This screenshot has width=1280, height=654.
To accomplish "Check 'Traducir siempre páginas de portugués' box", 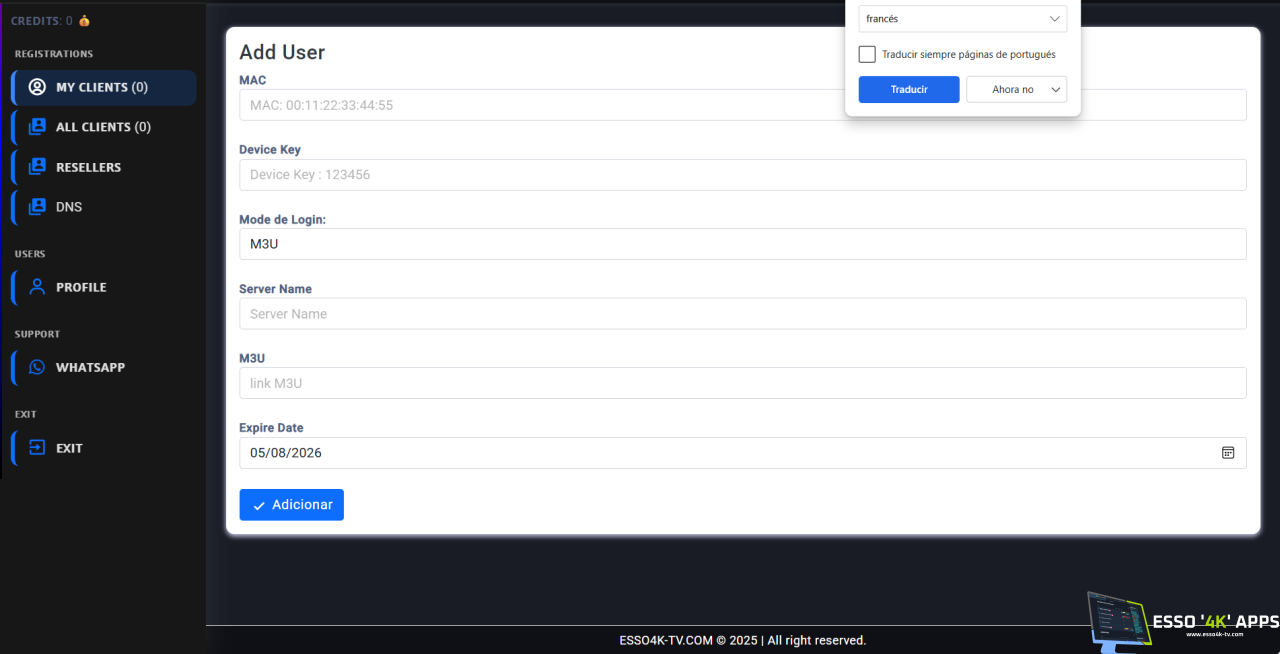I will (x=867, y=55).
